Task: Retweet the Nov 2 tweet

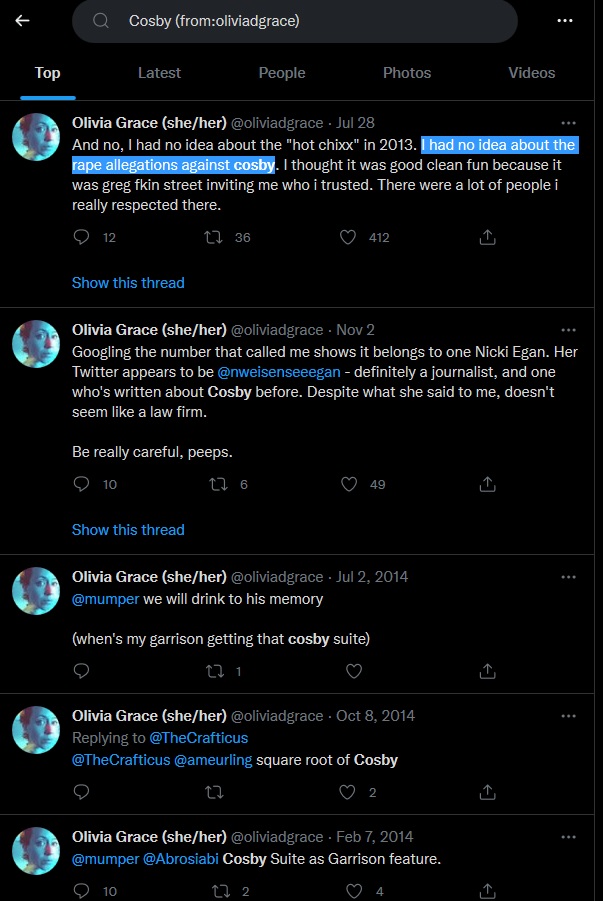Action: point(218,484)
